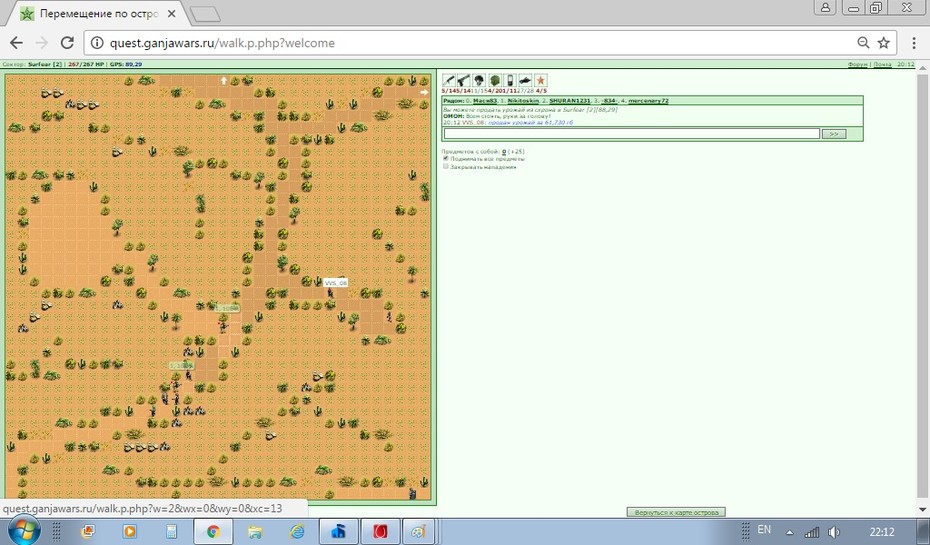Enable the close attacks checkbox
The image size is (930, 545).
click(445, 167)
